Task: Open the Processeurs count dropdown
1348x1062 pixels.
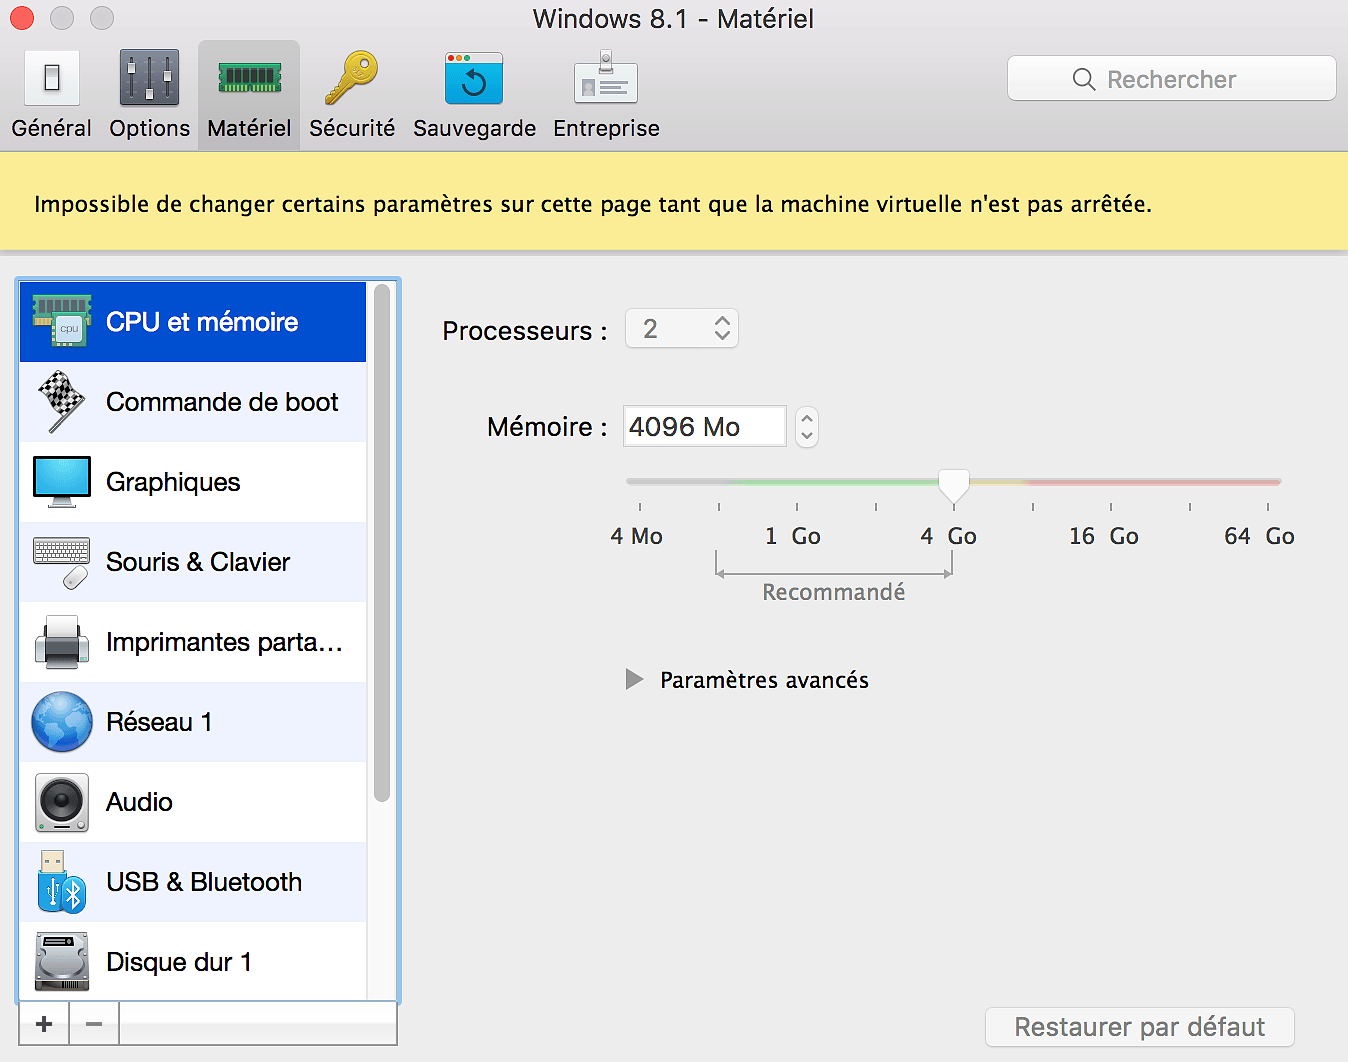Action: click(682, 329)
